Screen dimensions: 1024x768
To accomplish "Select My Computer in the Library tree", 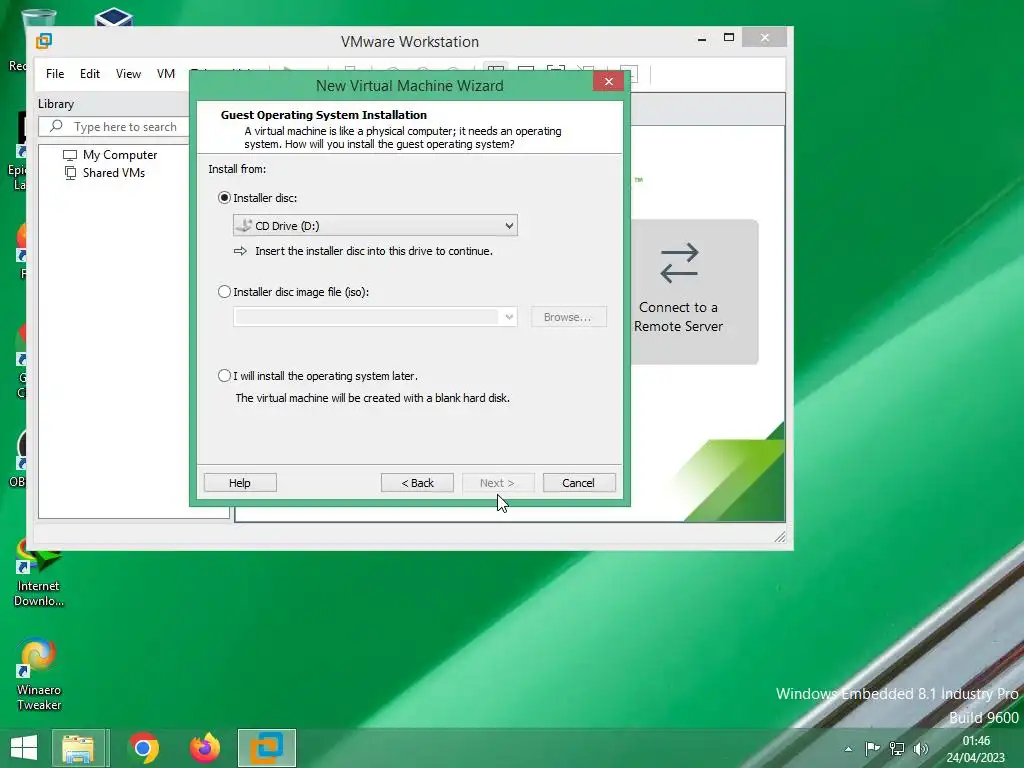I will [x=110, y=155].
